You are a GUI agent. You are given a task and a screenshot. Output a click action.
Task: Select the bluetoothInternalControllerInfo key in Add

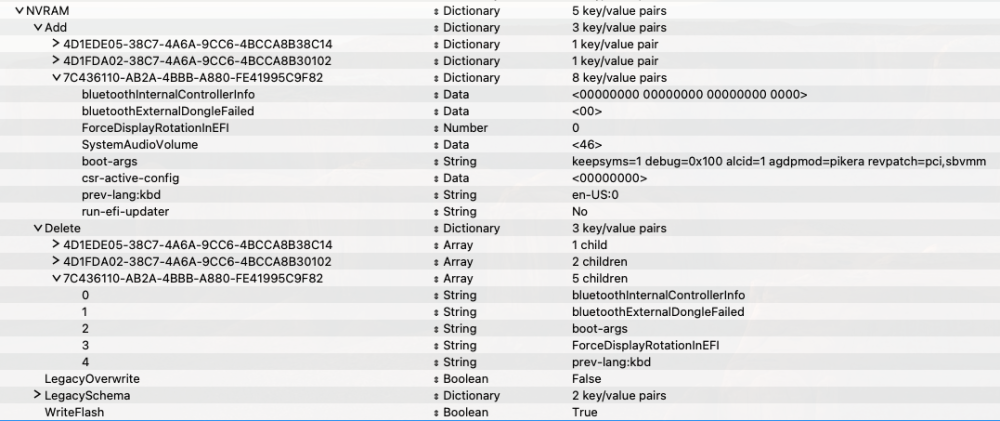click(168, 94)
